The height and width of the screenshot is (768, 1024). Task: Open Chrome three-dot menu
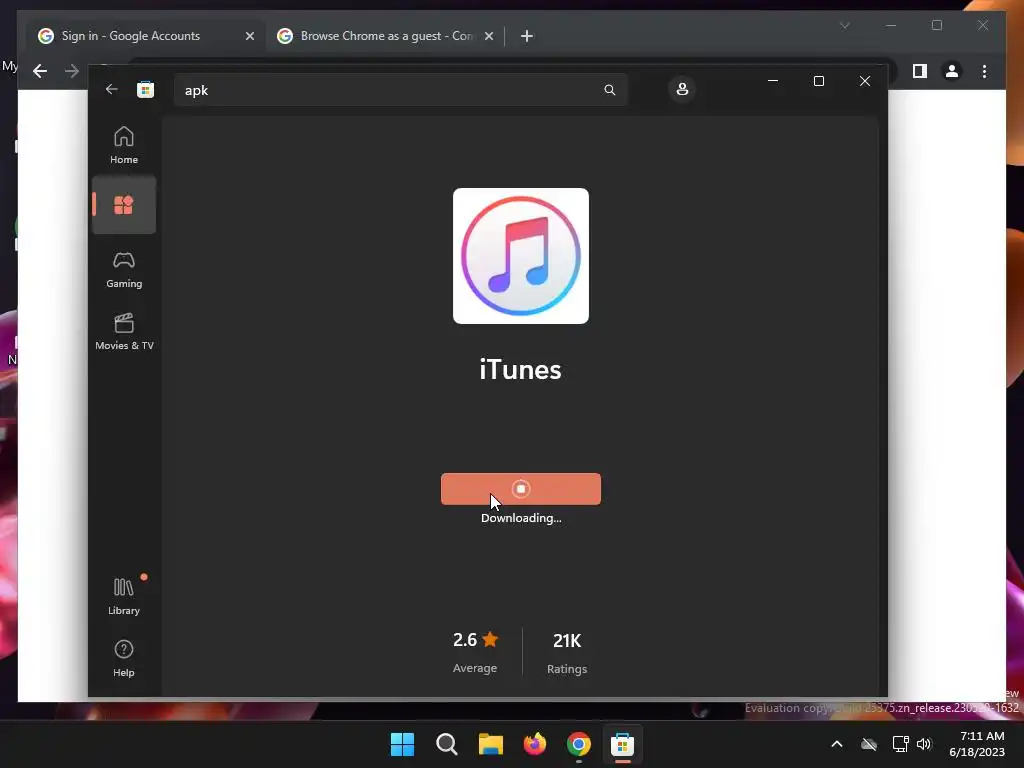coord(984,71)
